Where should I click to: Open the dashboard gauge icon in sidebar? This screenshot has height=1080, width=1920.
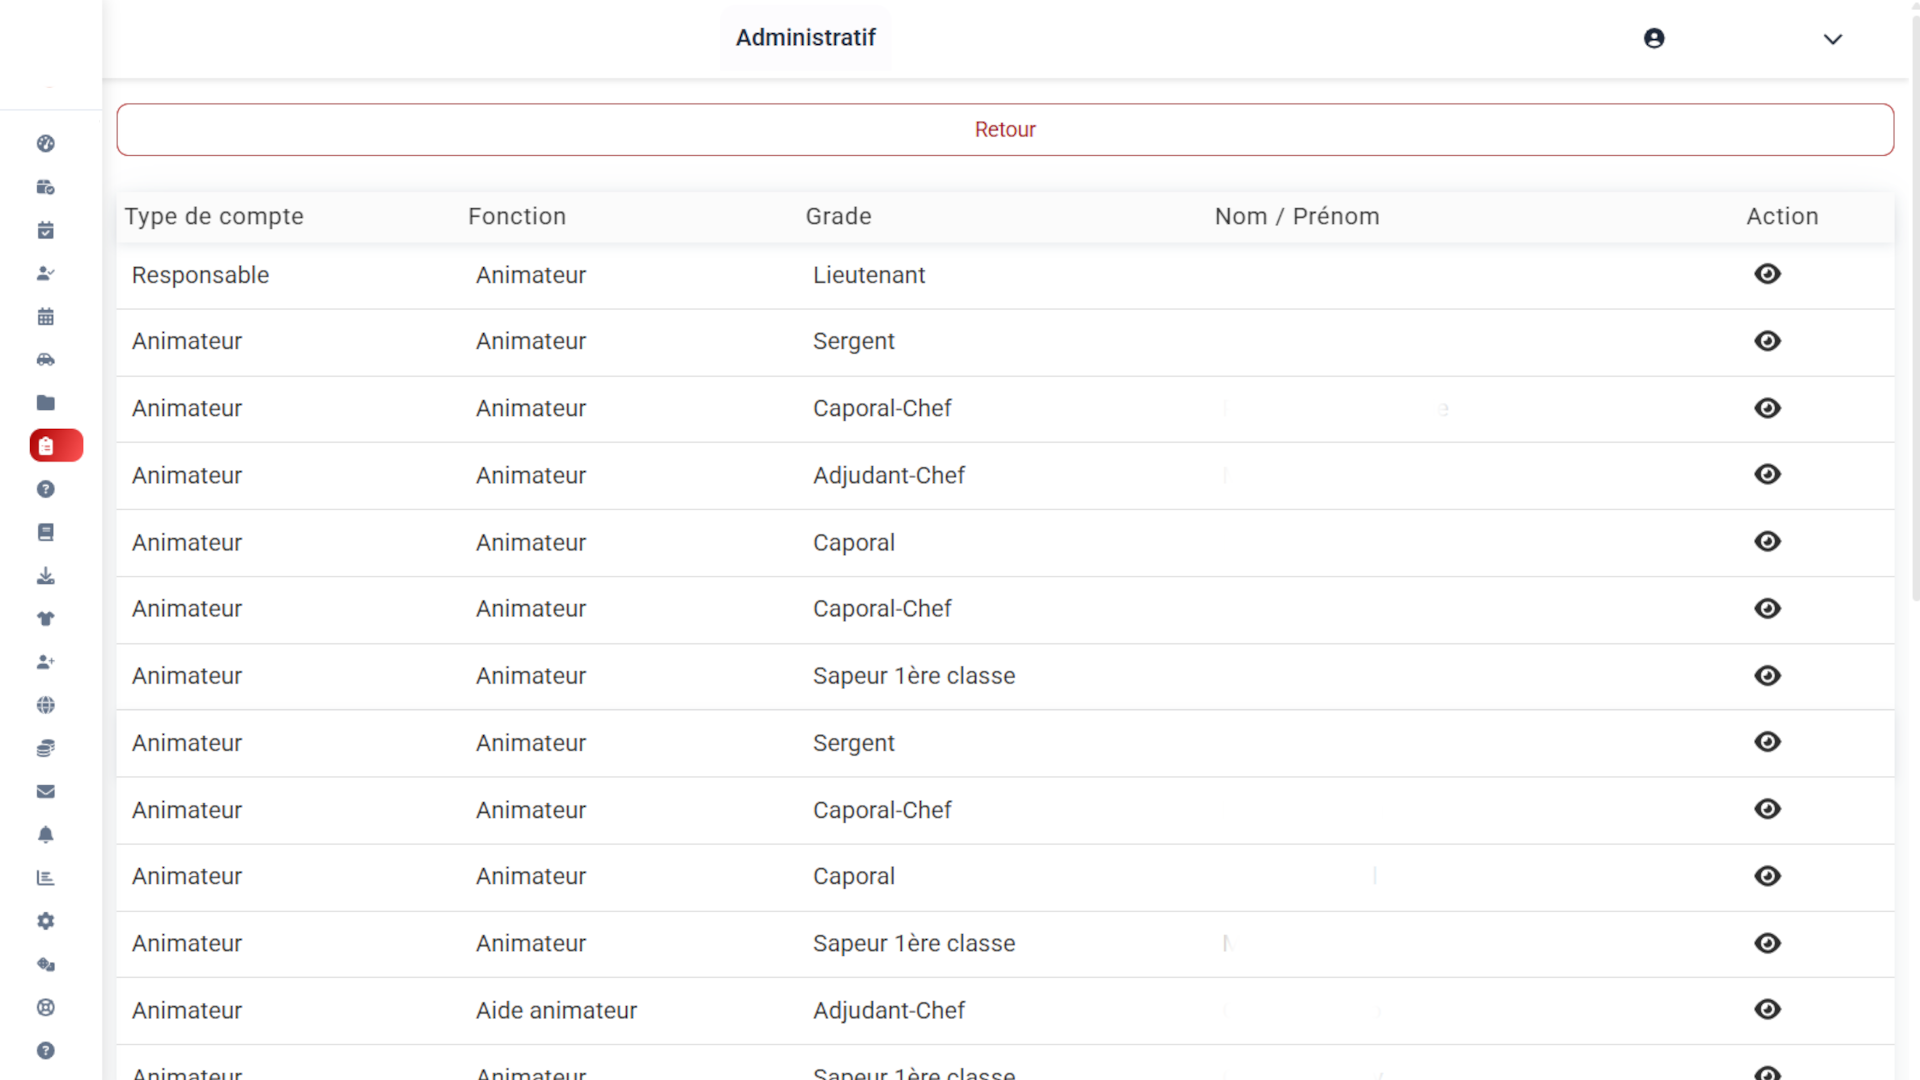coord(46,144)
